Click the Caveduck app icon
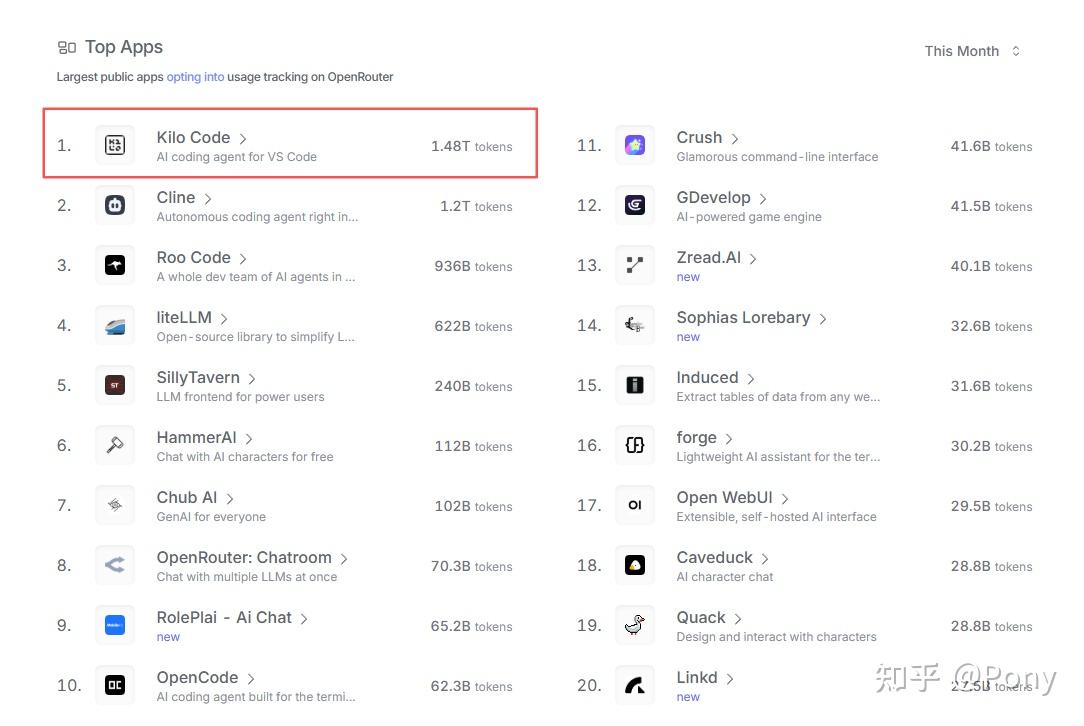1084x726 pixels. click(635, 566)
